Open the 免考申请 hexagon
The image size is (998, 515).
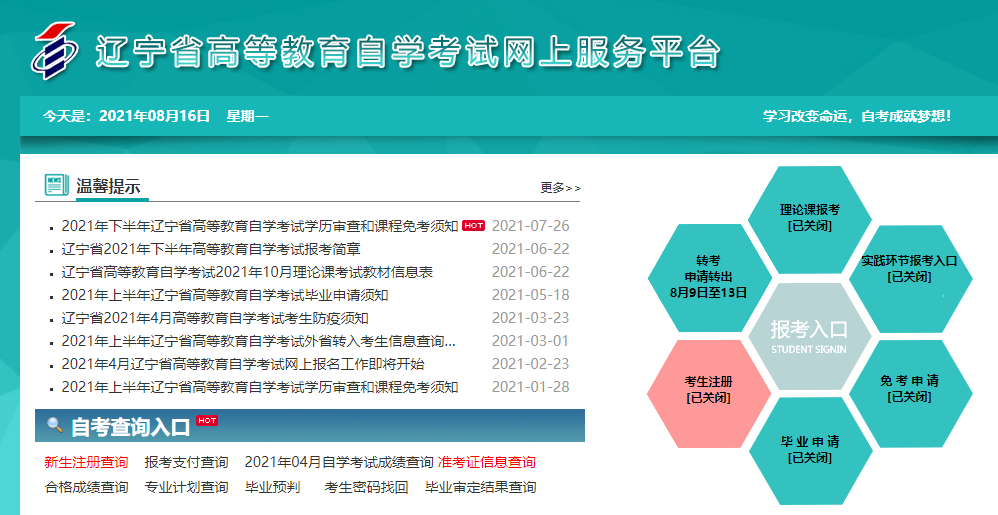click(x=909, y=388)
